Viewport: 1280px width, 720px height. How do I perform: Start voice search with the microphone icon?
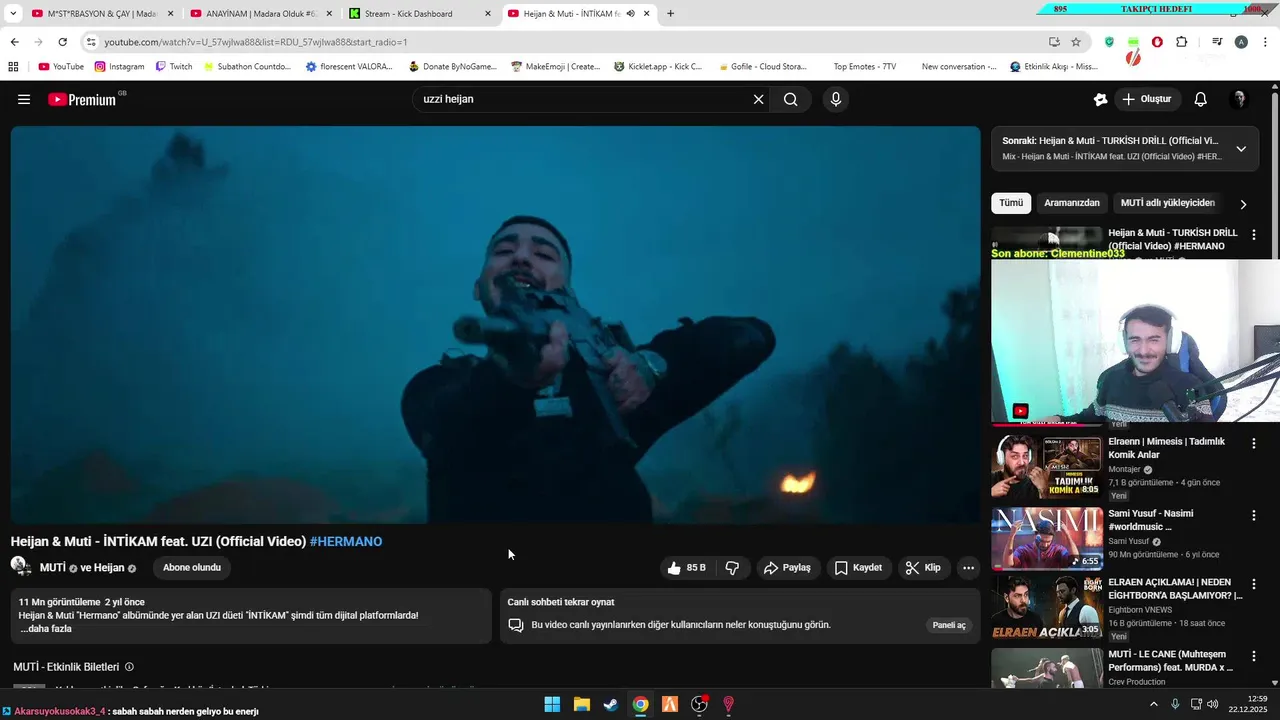point(836,99)
